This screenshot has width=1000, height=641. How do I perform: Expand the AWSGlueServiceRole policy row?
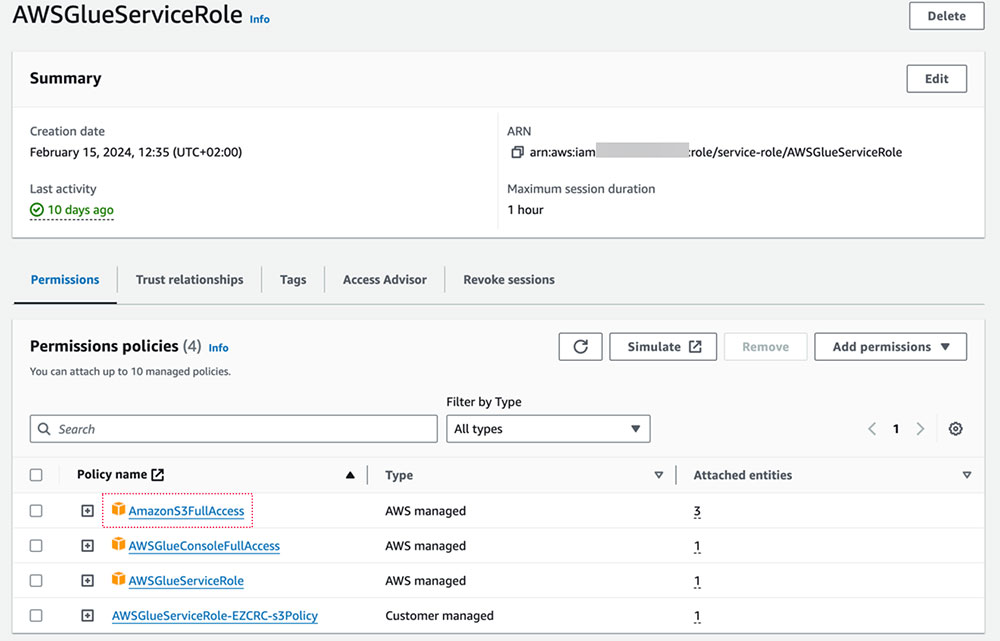87,580
